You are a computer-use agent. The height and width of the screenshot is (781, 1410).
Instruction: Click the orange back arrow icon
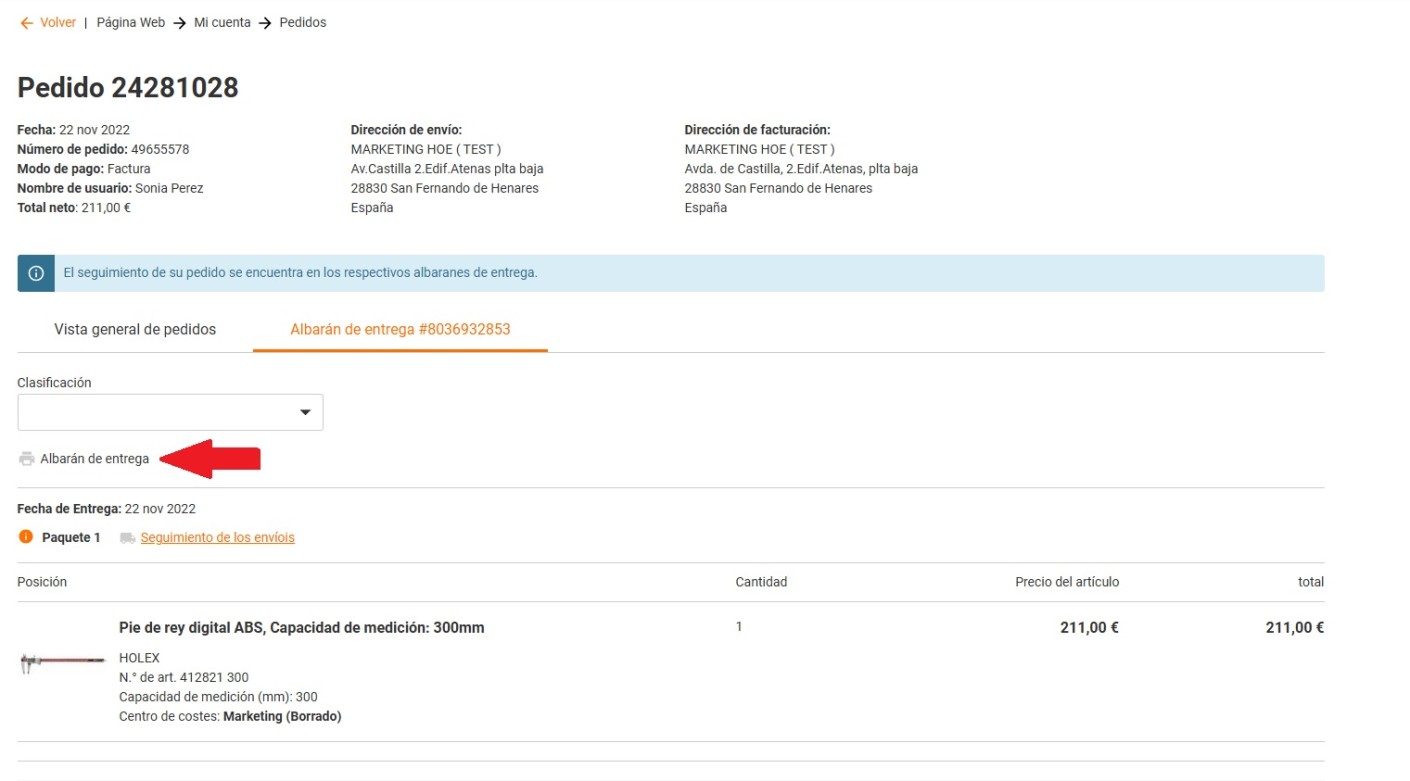26,23
